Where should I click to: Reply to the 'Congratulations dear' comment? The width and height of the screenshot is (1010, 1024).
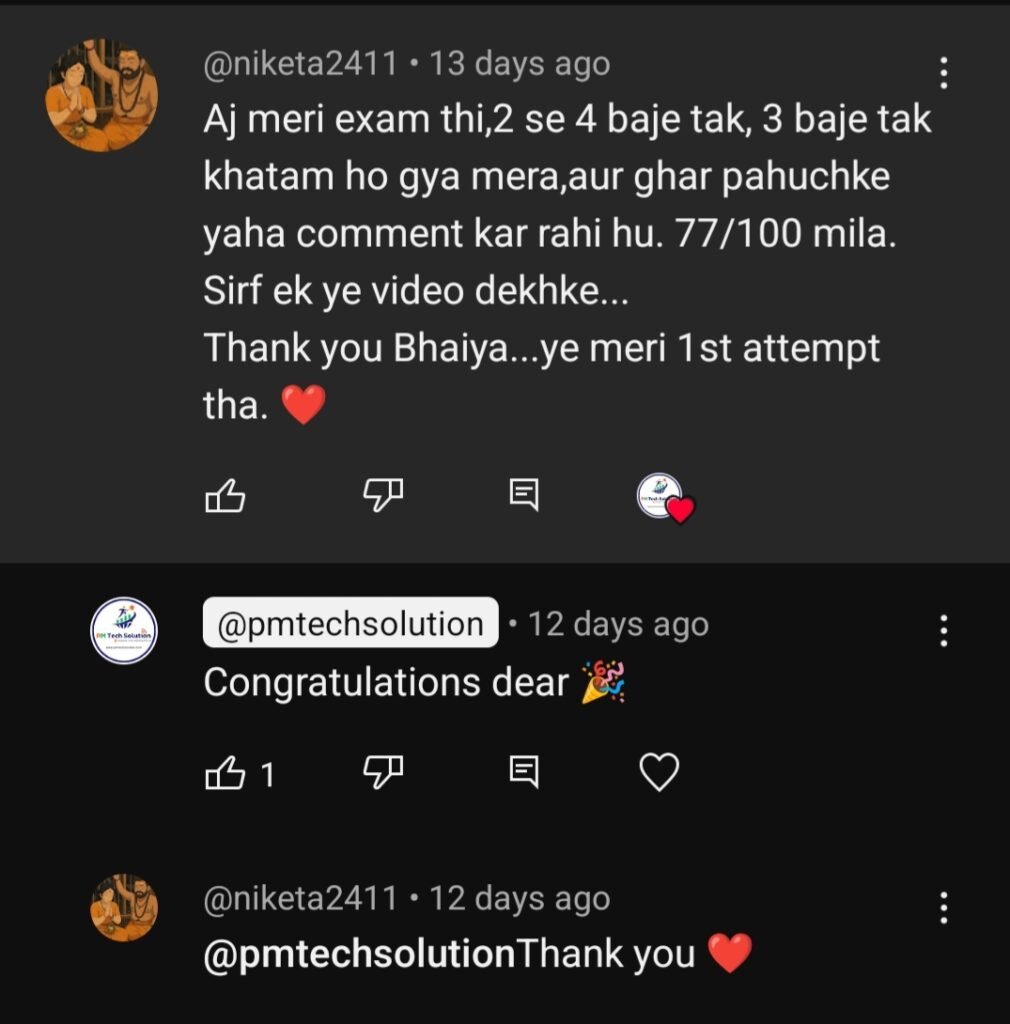click(x=524, y=771)
